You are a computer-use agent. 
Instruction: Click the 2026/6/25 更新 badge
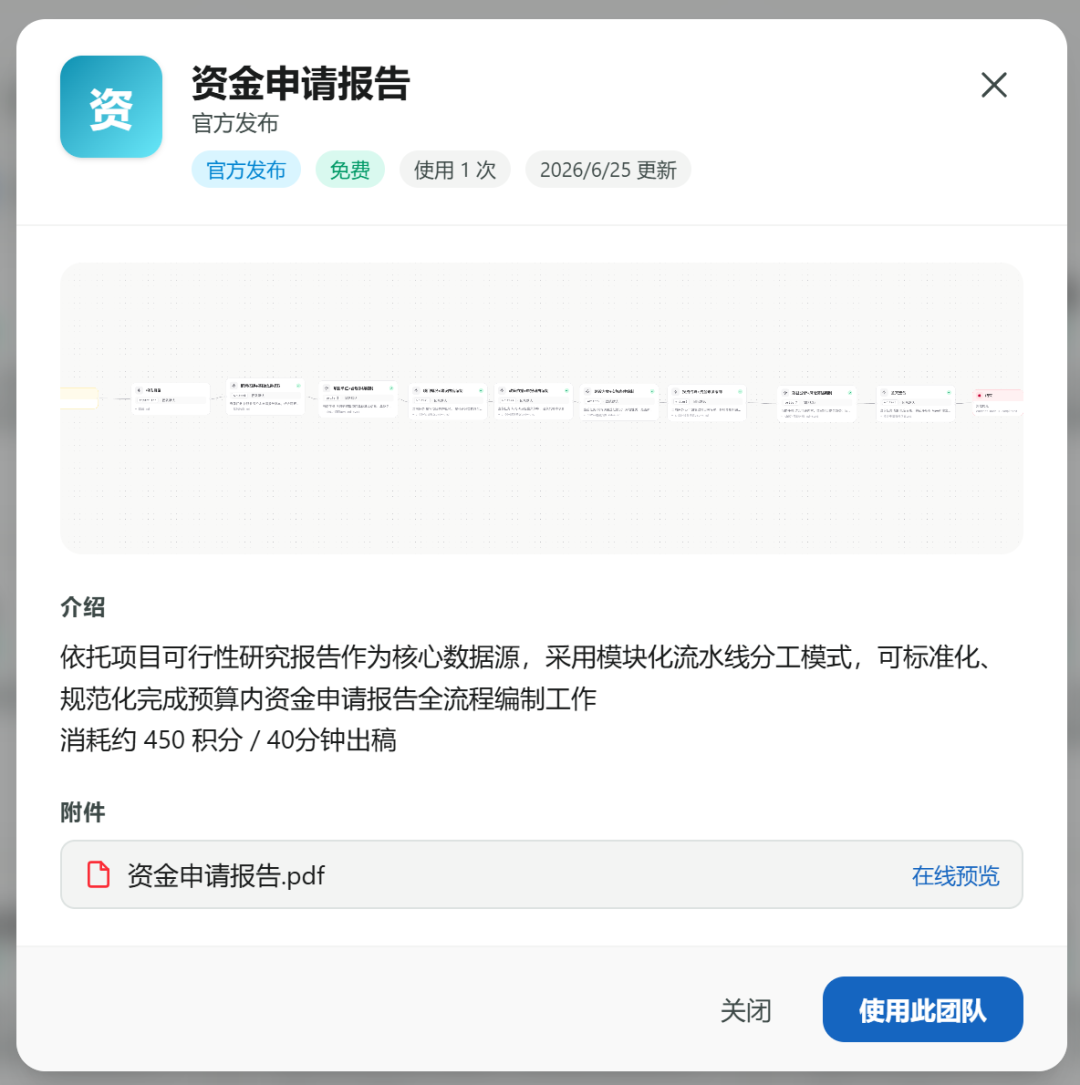coord(608,170)
